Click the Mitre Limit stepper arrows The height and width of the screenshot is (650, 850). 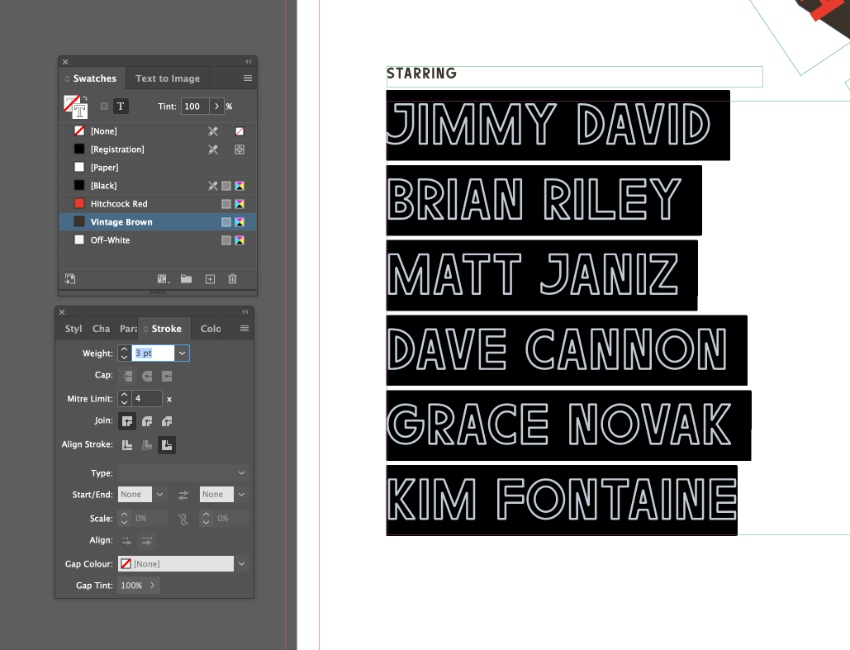click(124, 398)
